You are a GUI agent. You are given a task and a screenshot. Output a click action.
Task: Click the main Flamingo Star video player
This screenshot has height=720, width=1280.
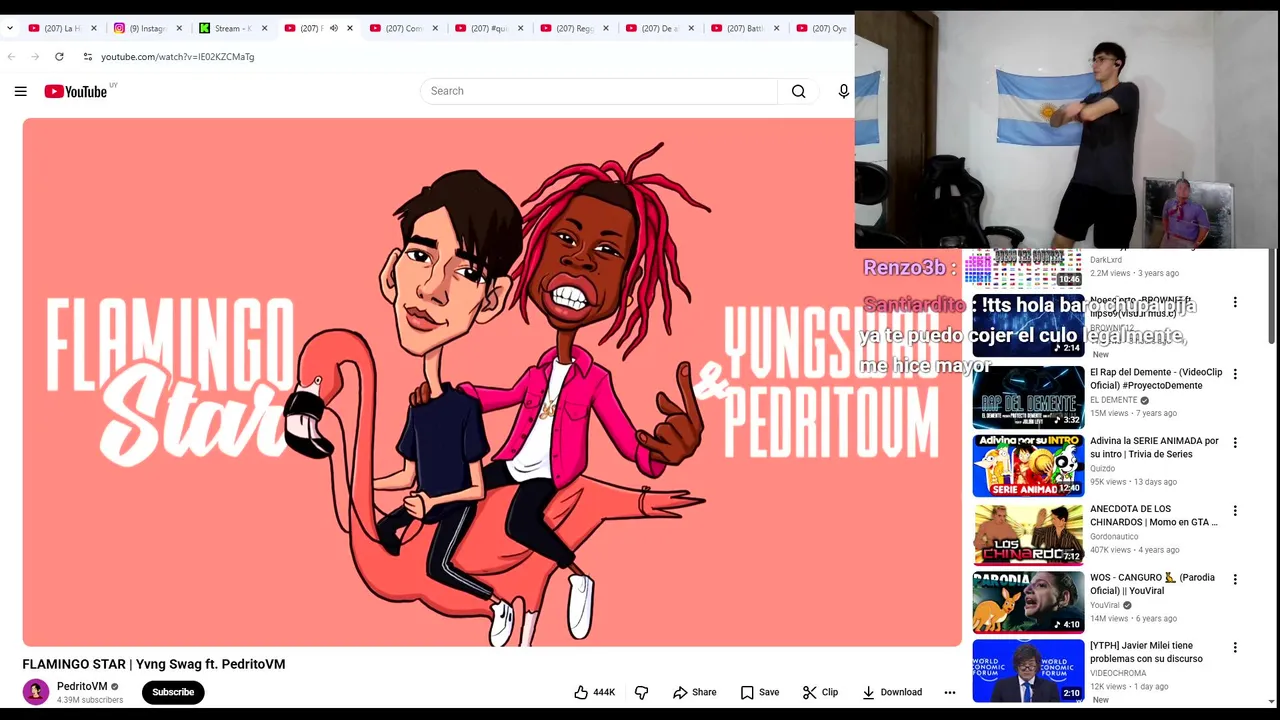[492, 382]
